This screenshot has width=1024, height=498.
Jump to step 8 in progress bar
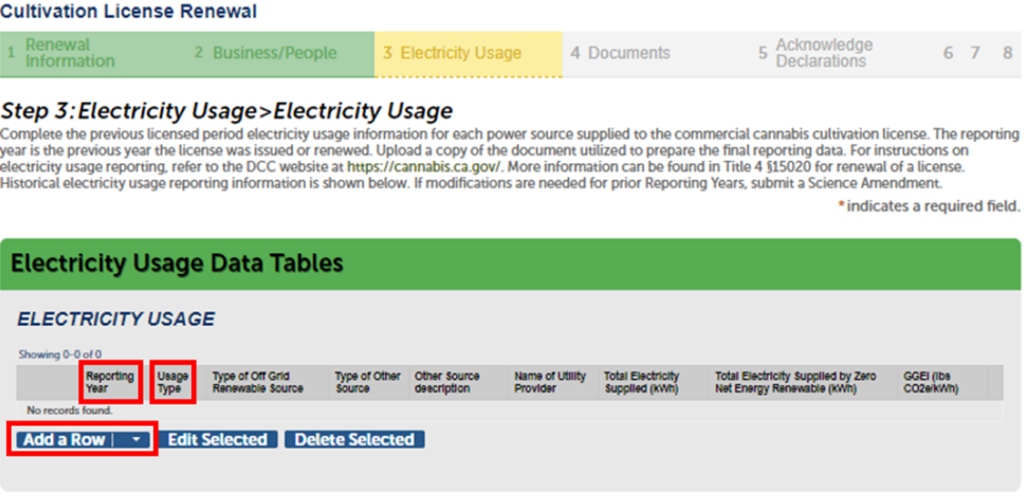1007,53
